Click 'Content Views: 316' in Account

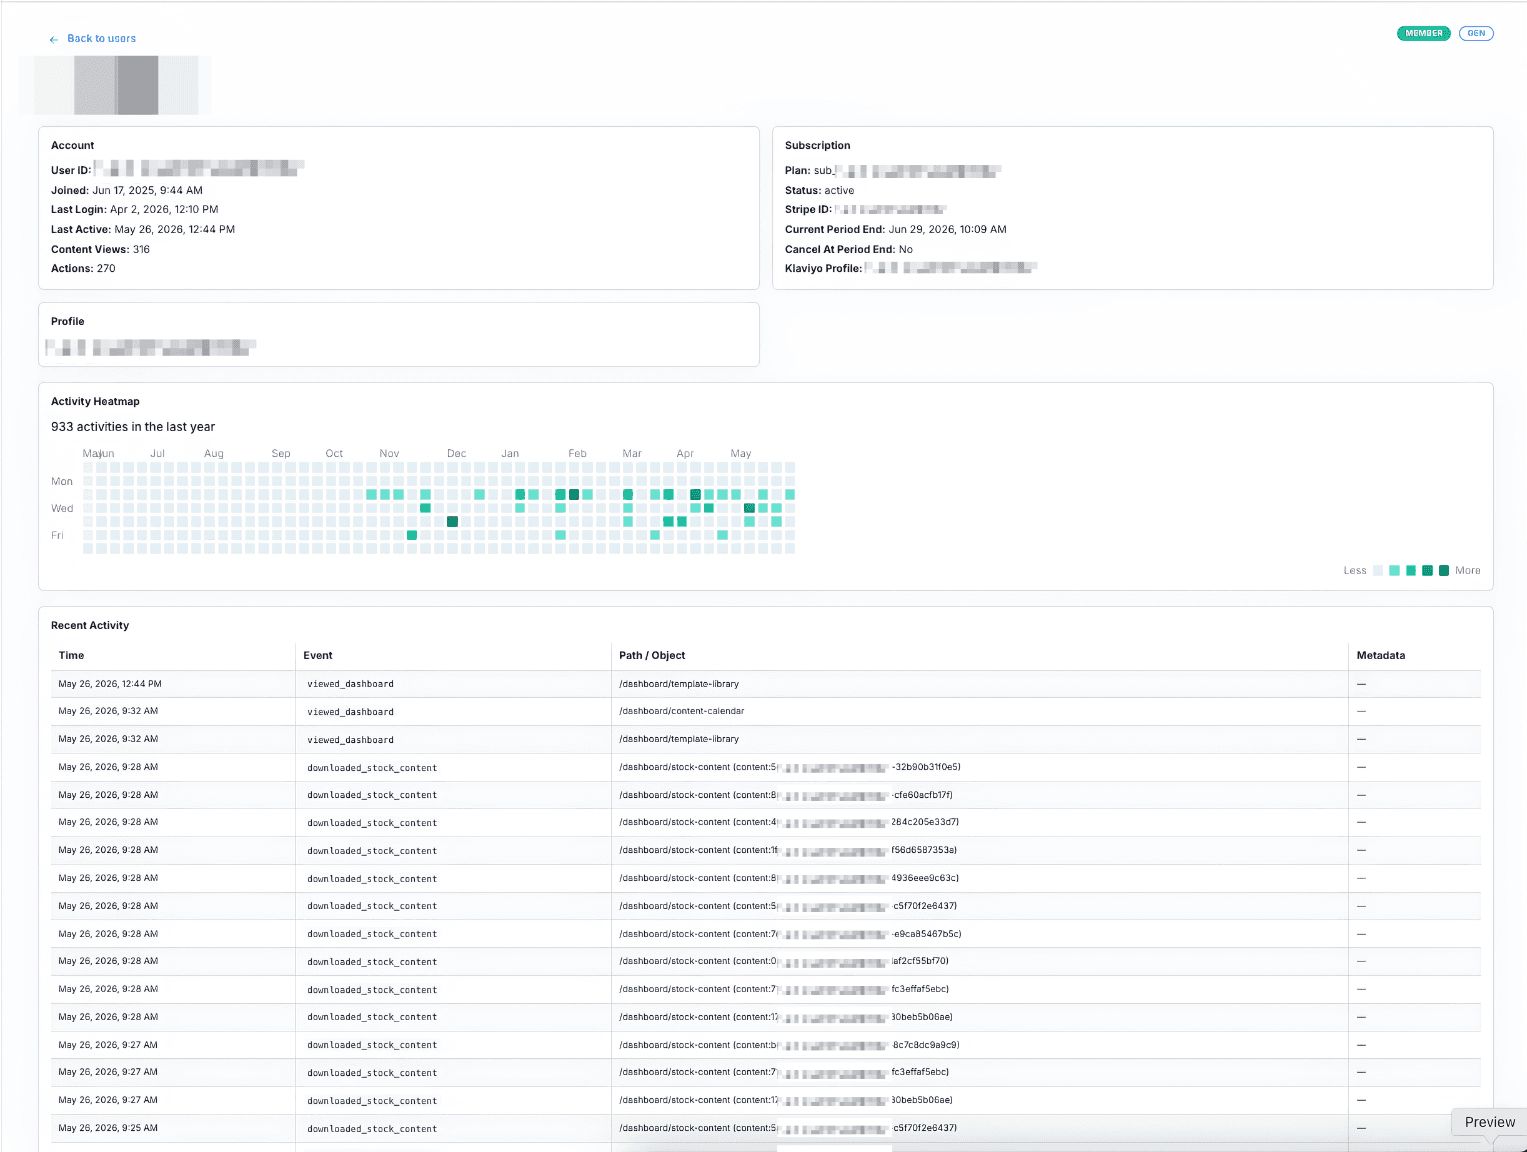point(100,249)
